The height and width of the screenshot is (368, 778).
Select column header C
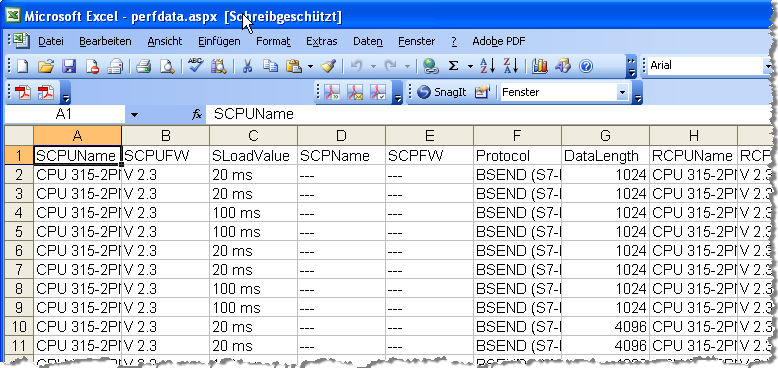253,135
